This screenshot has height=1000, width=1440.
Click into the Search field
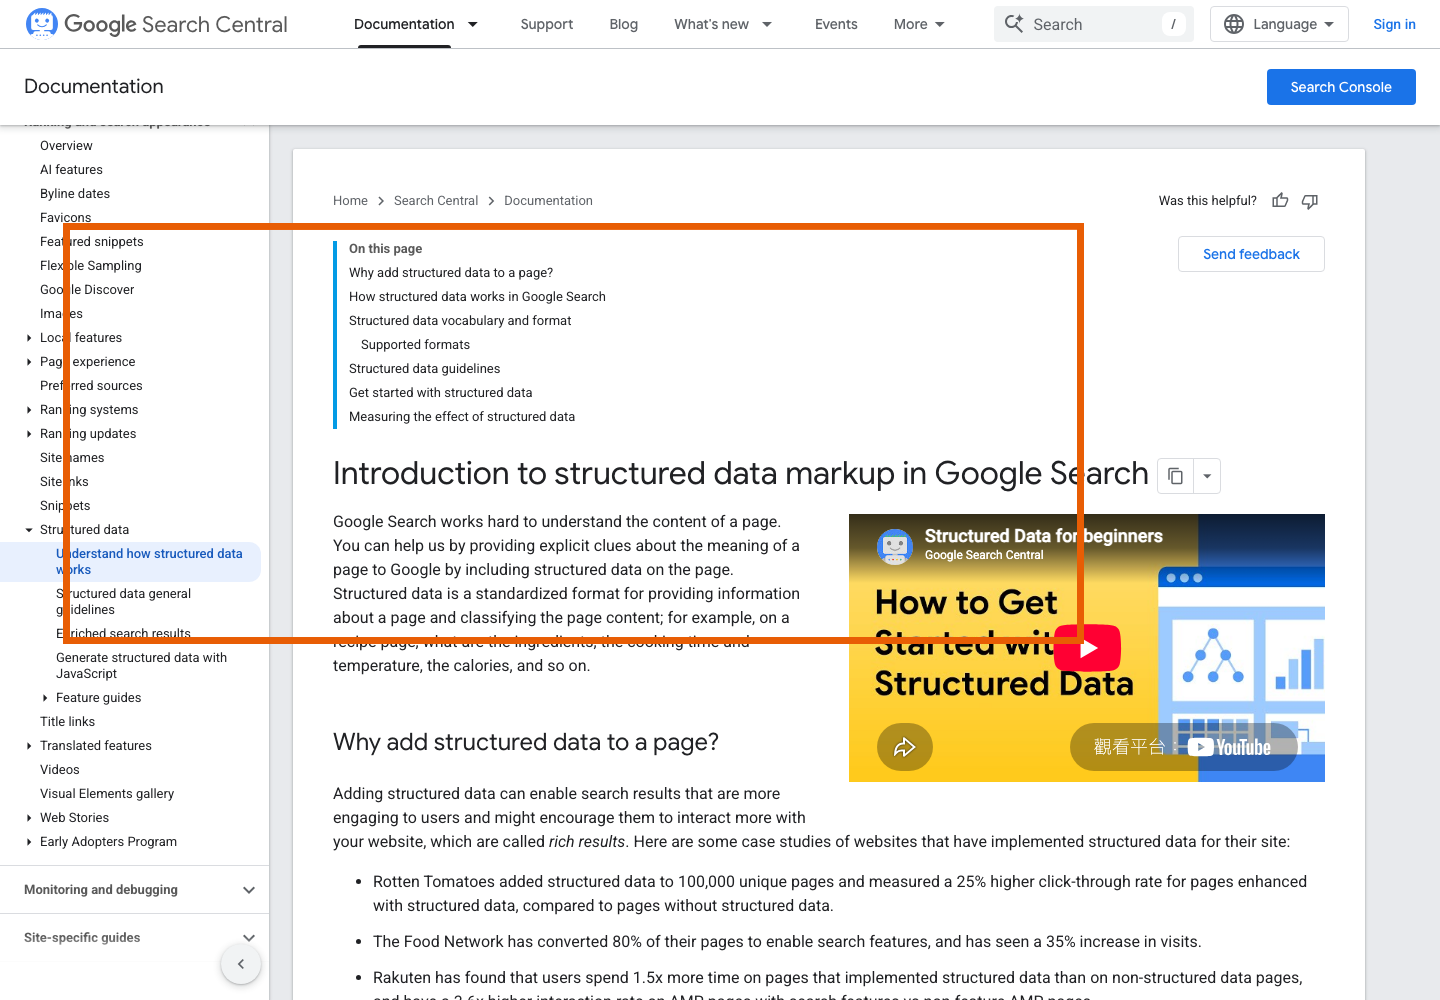[1094, 24]
